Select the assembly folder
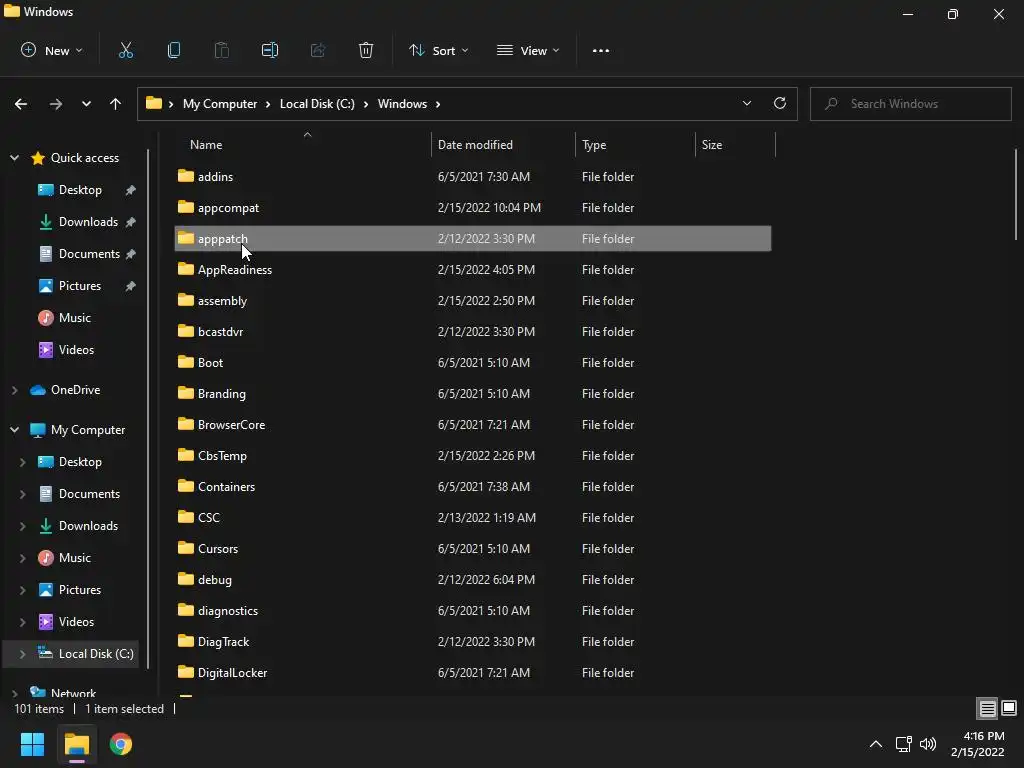Image resolution: width=1024 pixels, height=768 pixels. (x=473, y=301)
